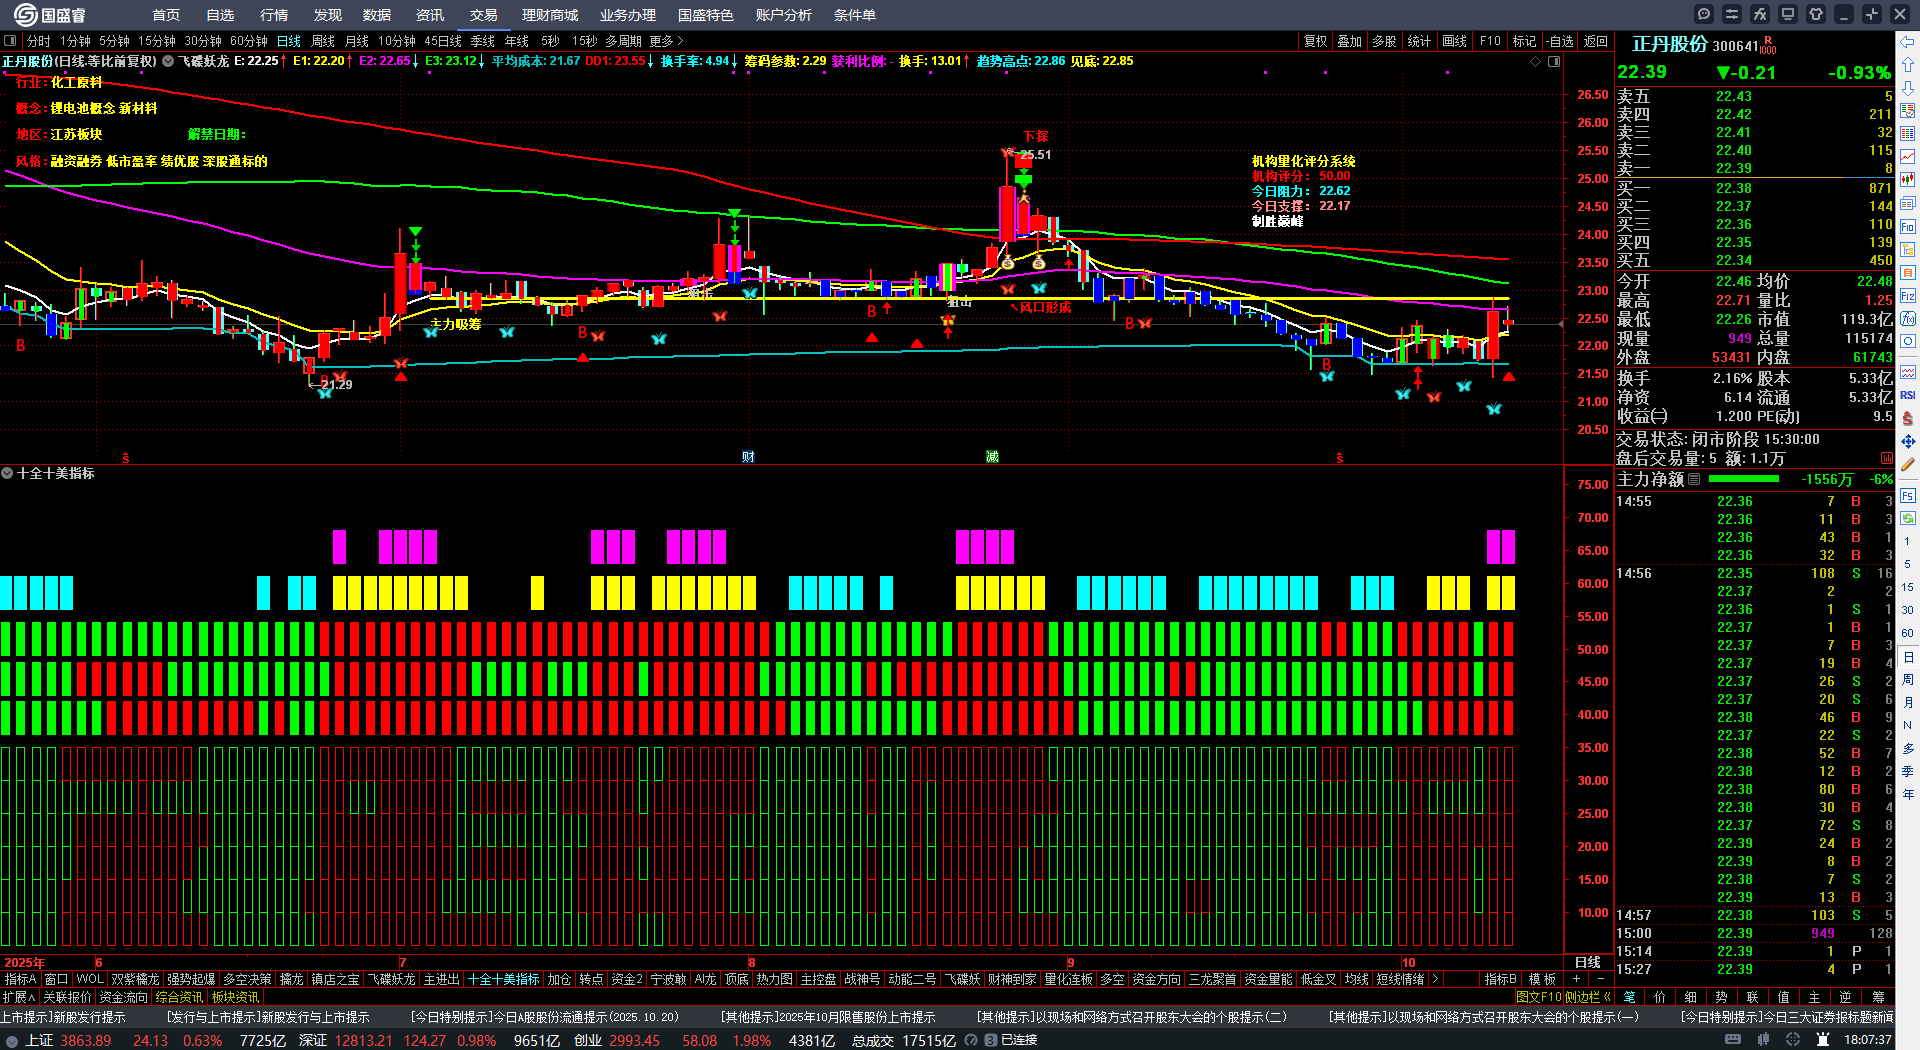The image size is (1920, 1050).
Task: Click the − zoom-out button near 日线
Action: tap(1600, 979)
